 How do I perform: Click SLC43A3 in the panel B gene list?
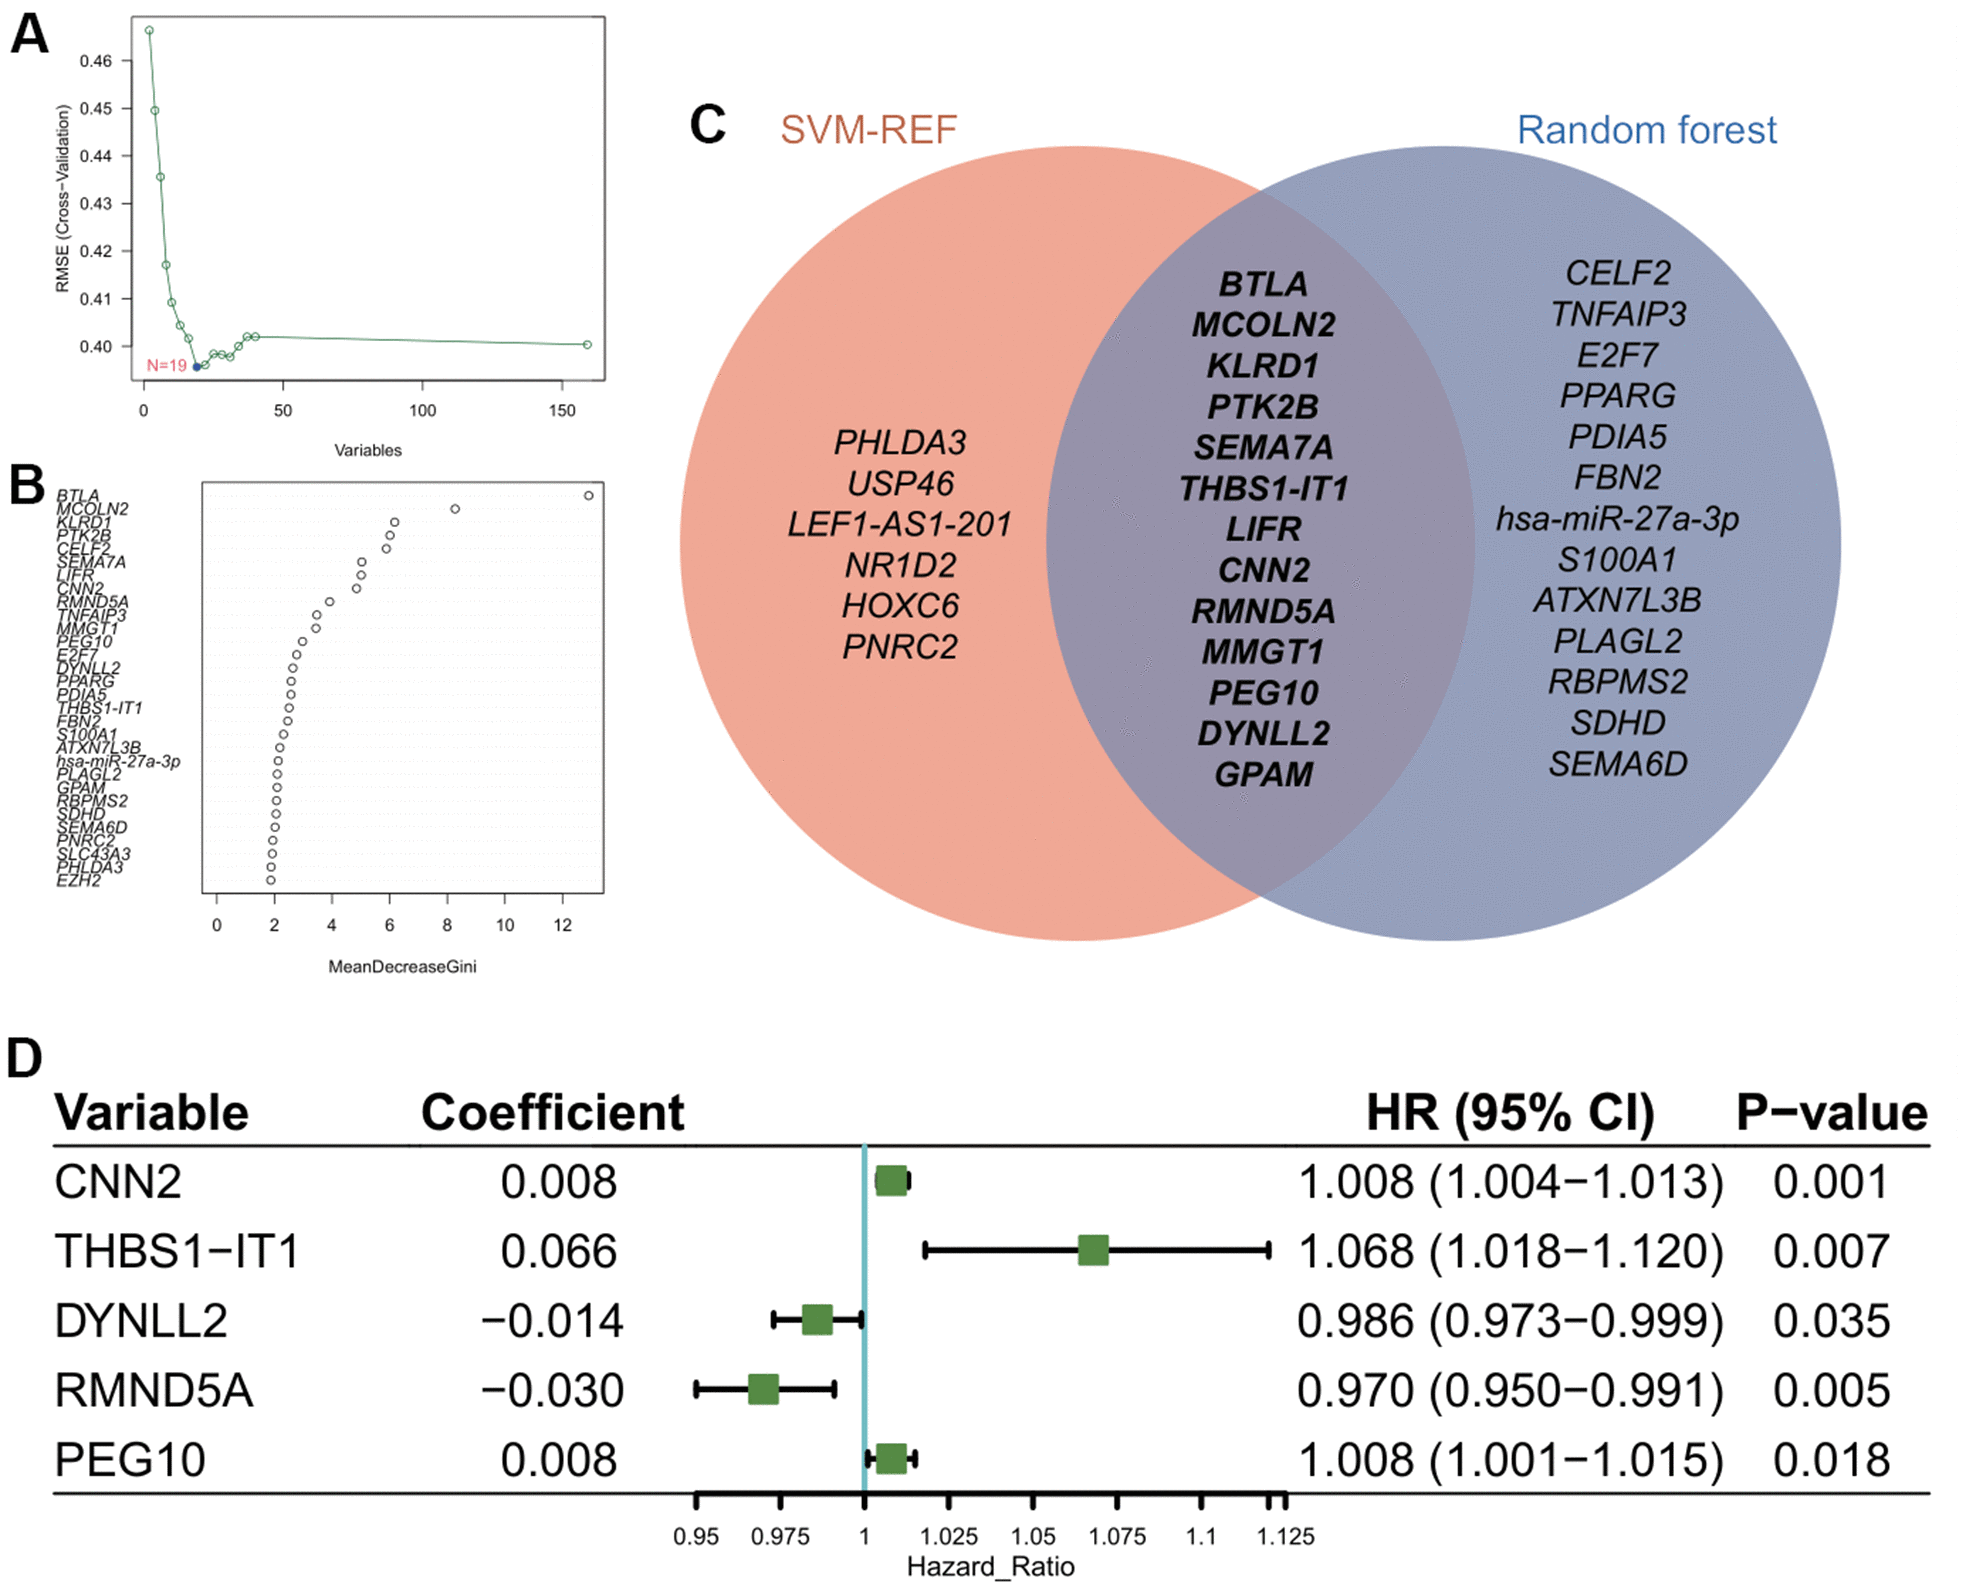tap(93, 855)
